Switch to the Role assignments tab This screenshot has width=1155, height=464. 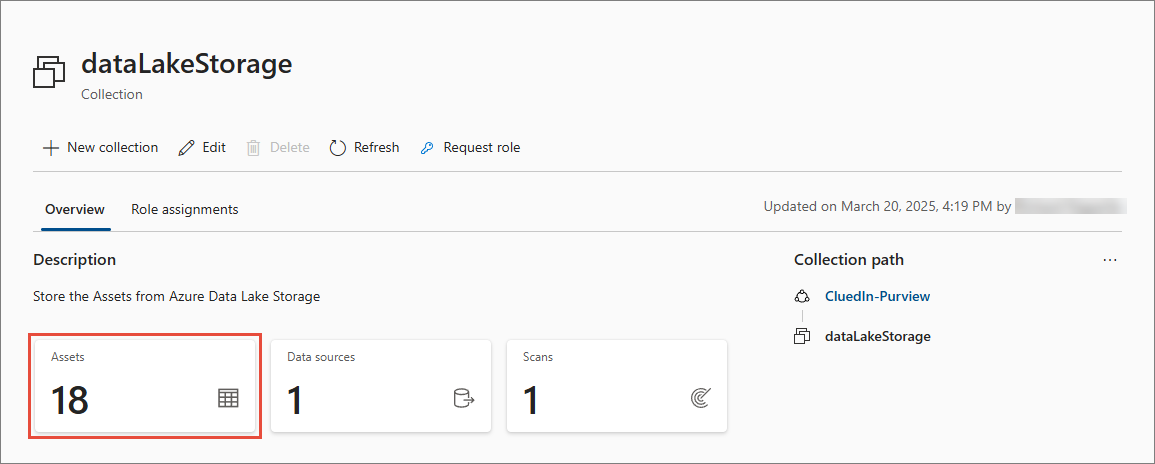coord(185,210)
